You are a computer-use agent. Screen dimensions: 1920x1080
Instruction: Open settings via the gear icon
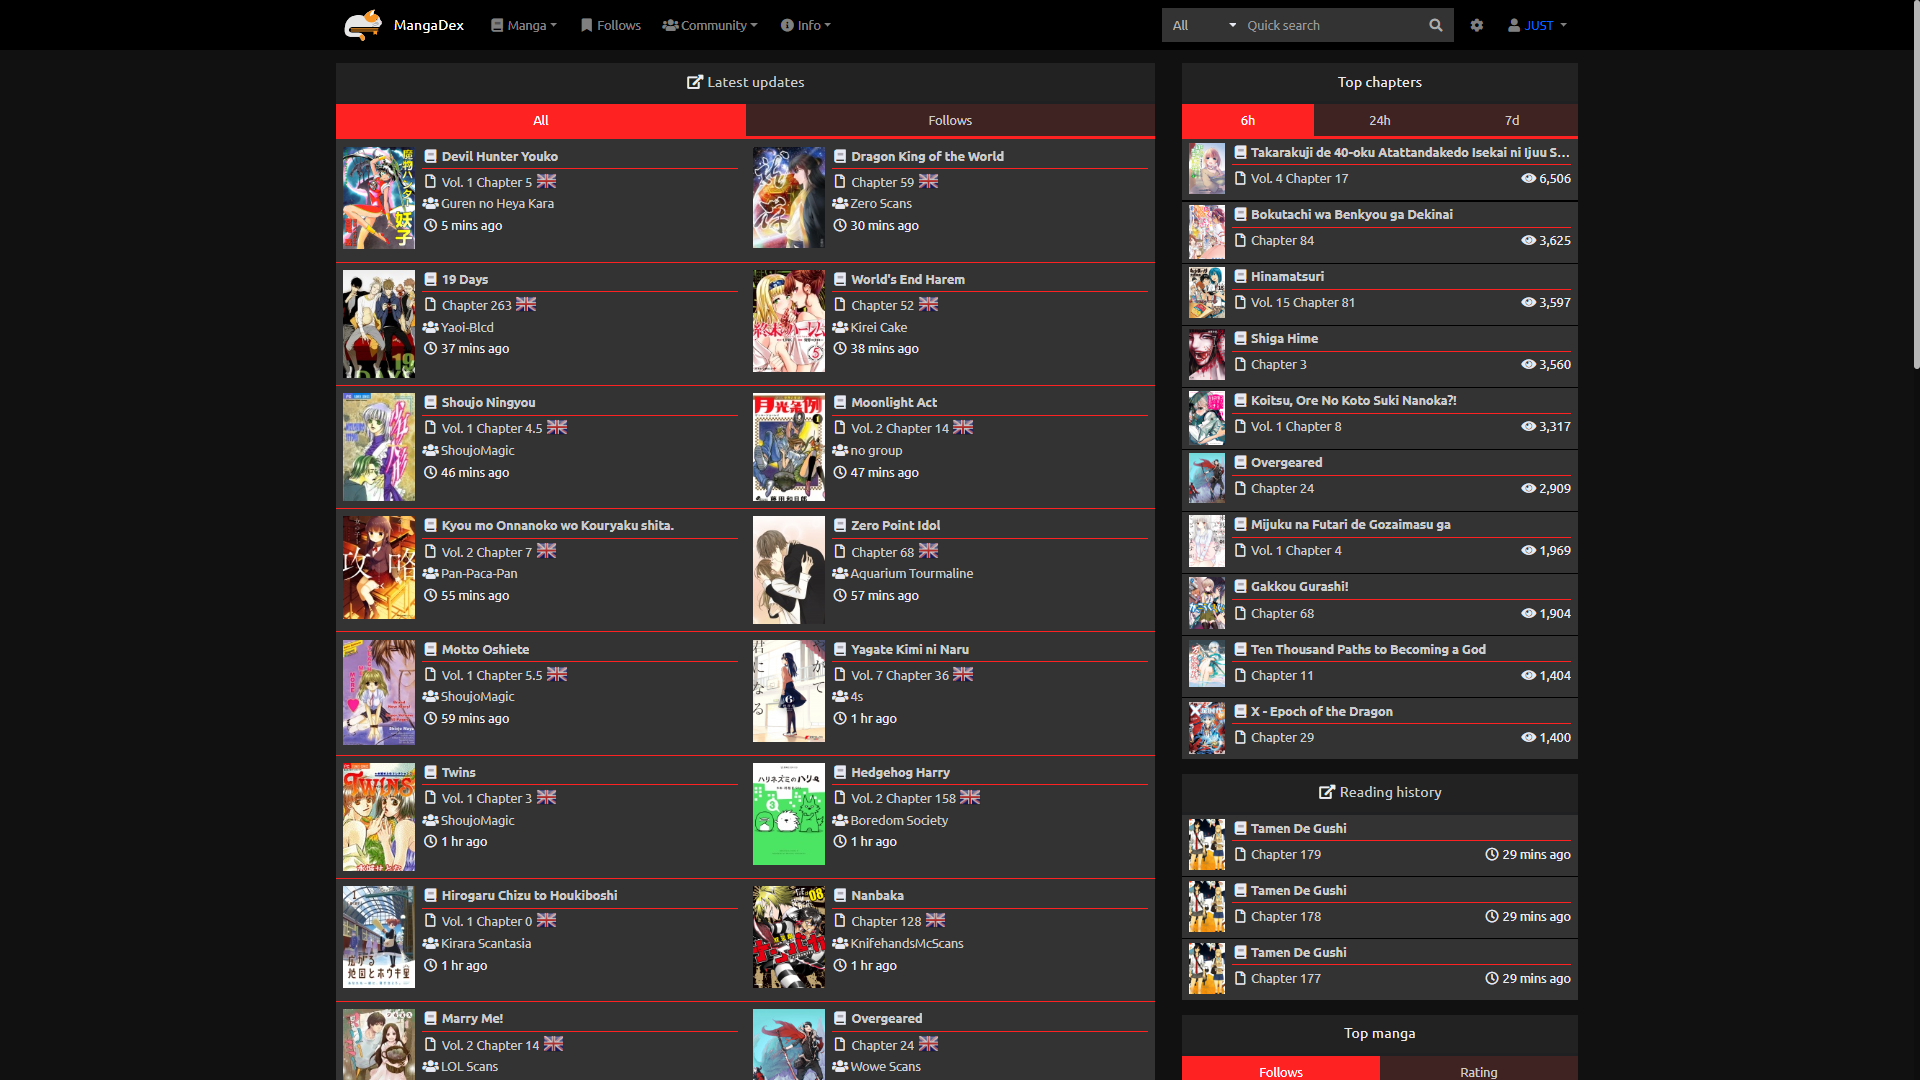(x=1477, y=25)
